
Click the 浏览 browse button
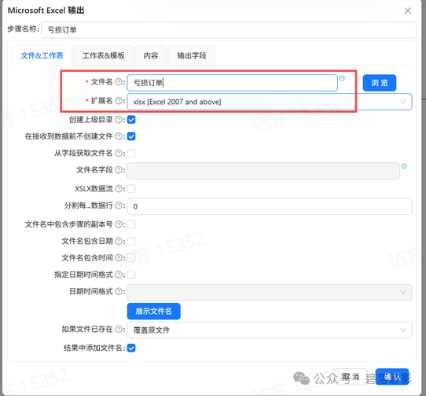[x=379, y=83]
